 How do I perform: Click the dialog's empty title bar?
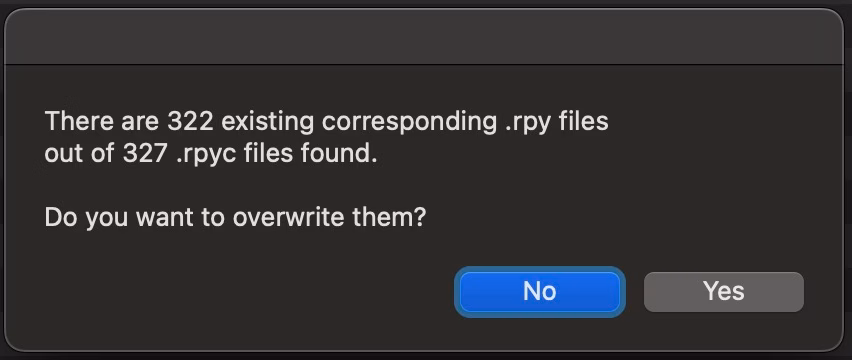tap(424, 37)
